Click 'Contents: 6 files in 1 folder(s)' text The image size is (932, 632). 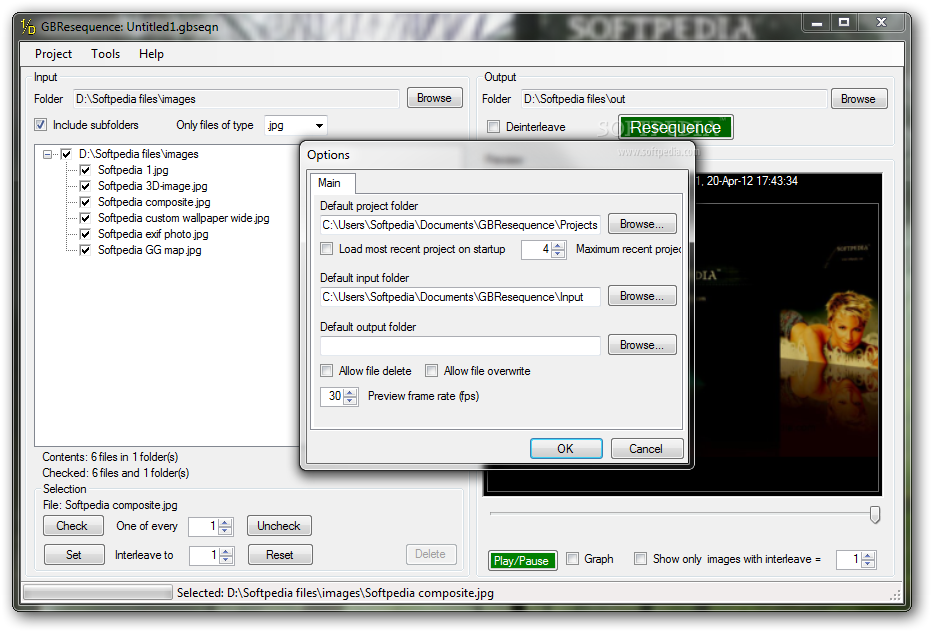[x=110, y=457]
